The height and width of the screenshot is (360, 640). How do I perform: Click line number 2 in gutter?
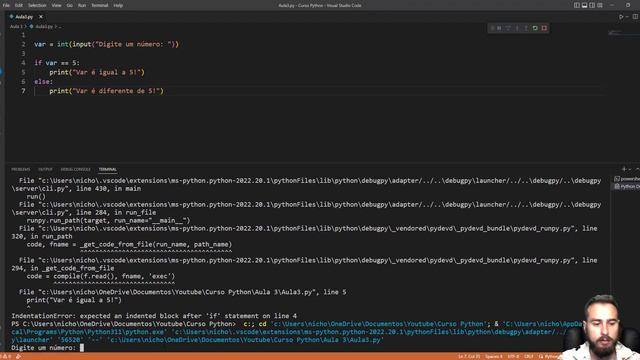(x=23, y=44)
